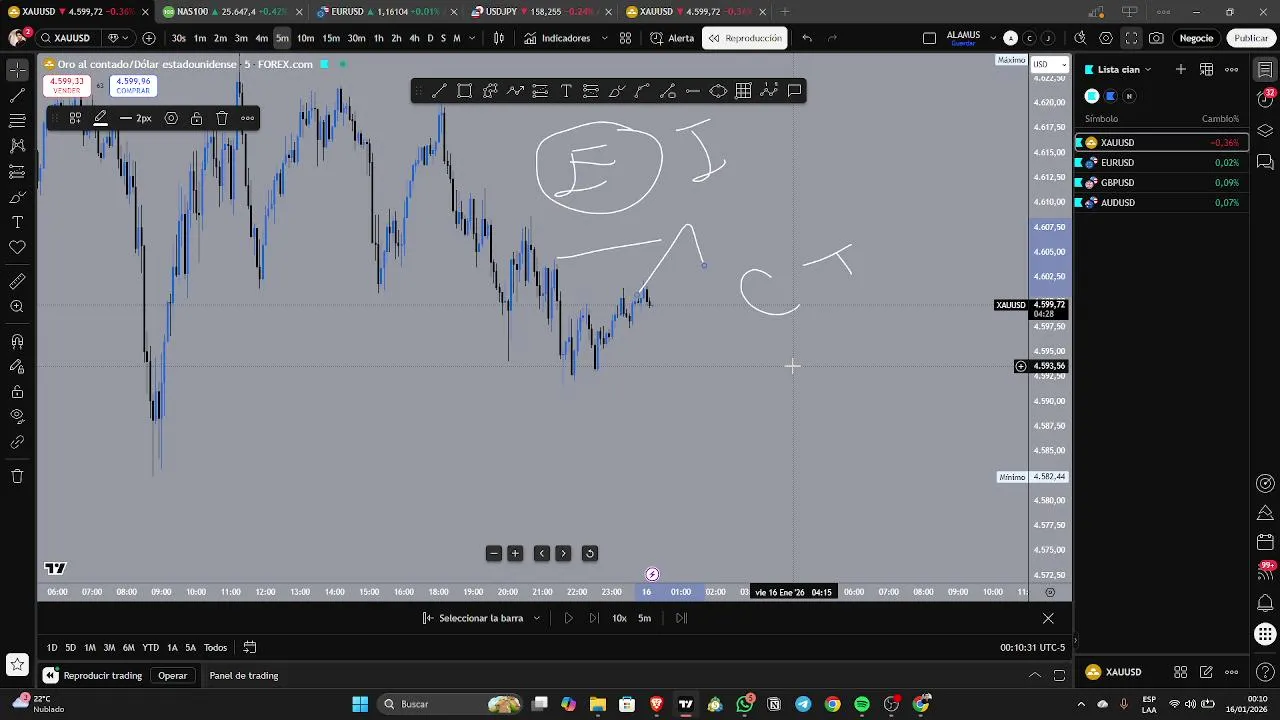Click the Publicar button
Screen dimensions: 1280x720
pos(1251,38)
